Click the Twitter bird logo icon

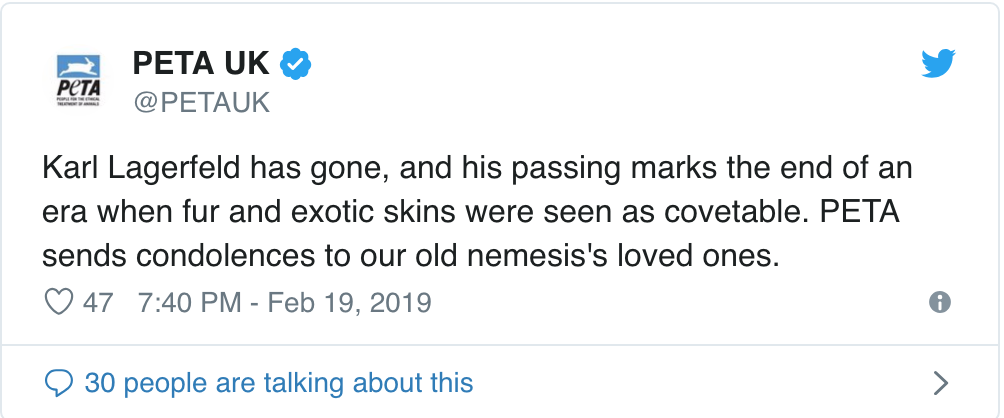click(x=938, y=63)
